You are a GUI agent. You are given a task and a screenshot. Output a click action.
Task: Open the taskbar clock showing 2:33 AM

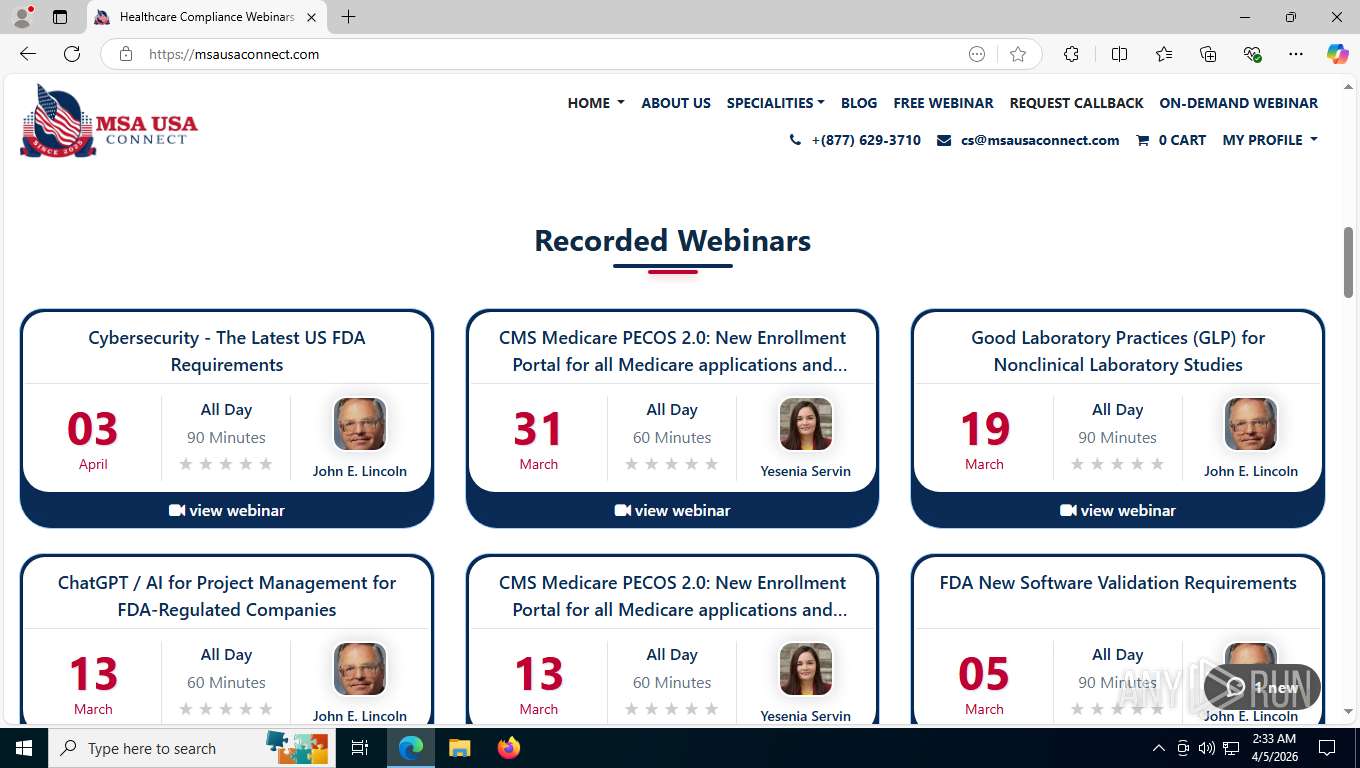coord(1274,748)
